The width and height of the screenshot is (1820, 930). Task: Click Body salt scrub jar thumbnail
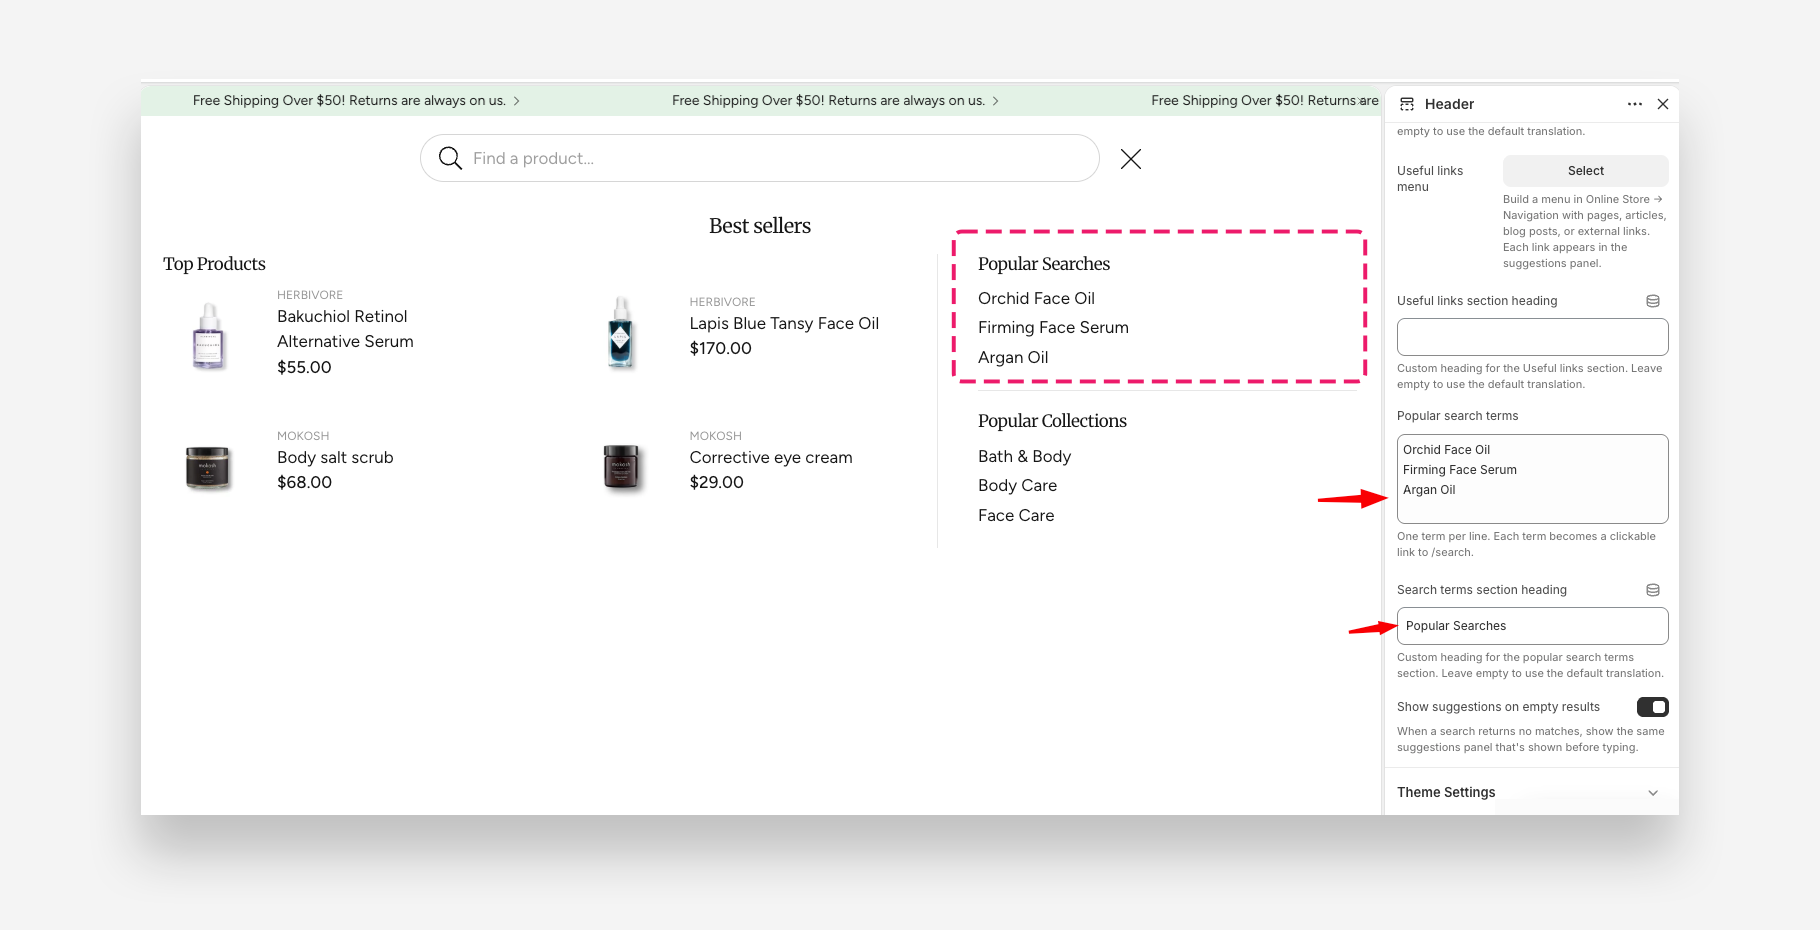tap(208, 467)
